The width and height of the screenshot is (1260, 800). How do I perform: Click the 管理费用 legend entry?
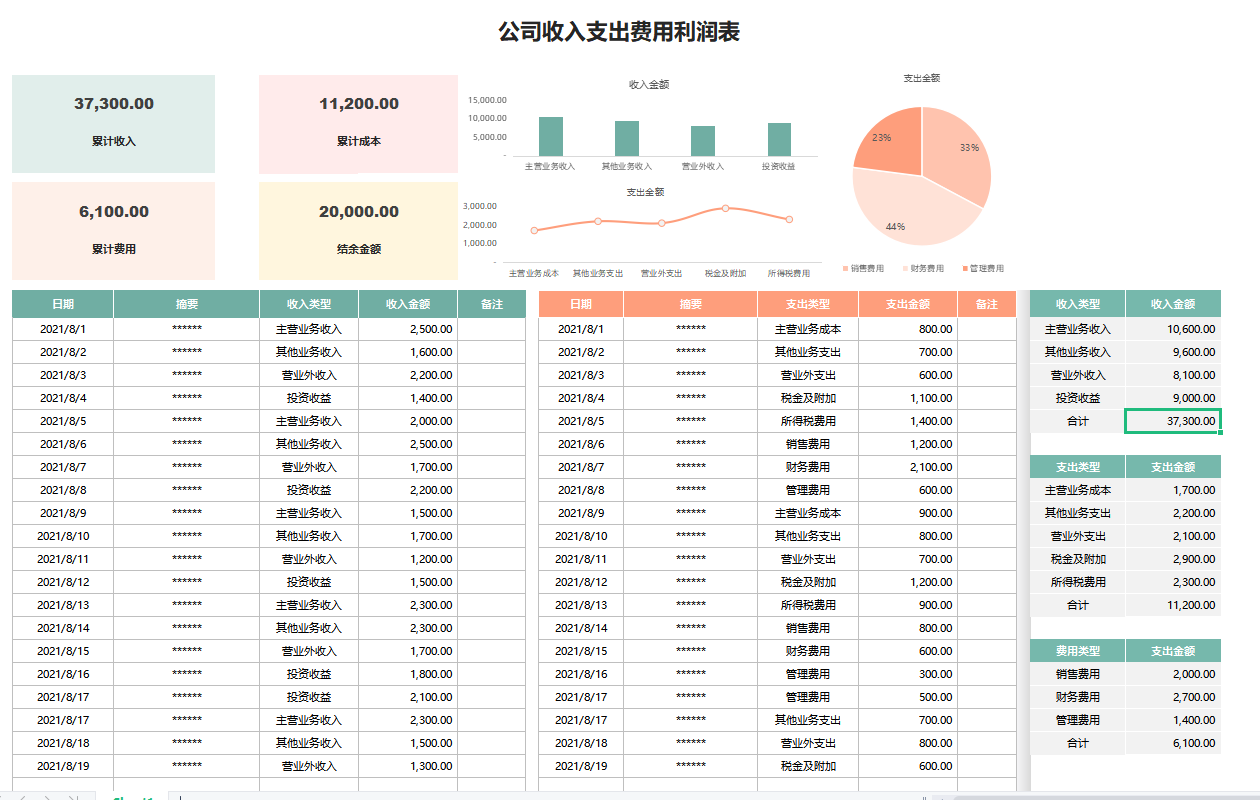coord(985,267)
